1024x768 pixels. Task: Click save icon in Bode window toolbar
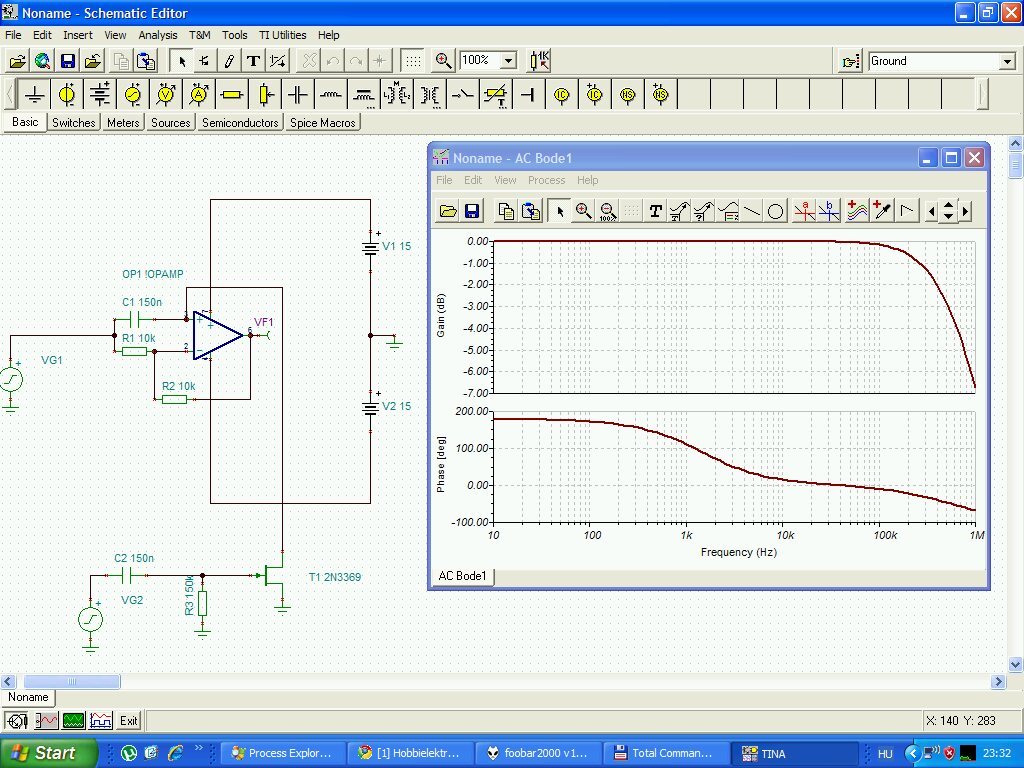coord(472,211)
